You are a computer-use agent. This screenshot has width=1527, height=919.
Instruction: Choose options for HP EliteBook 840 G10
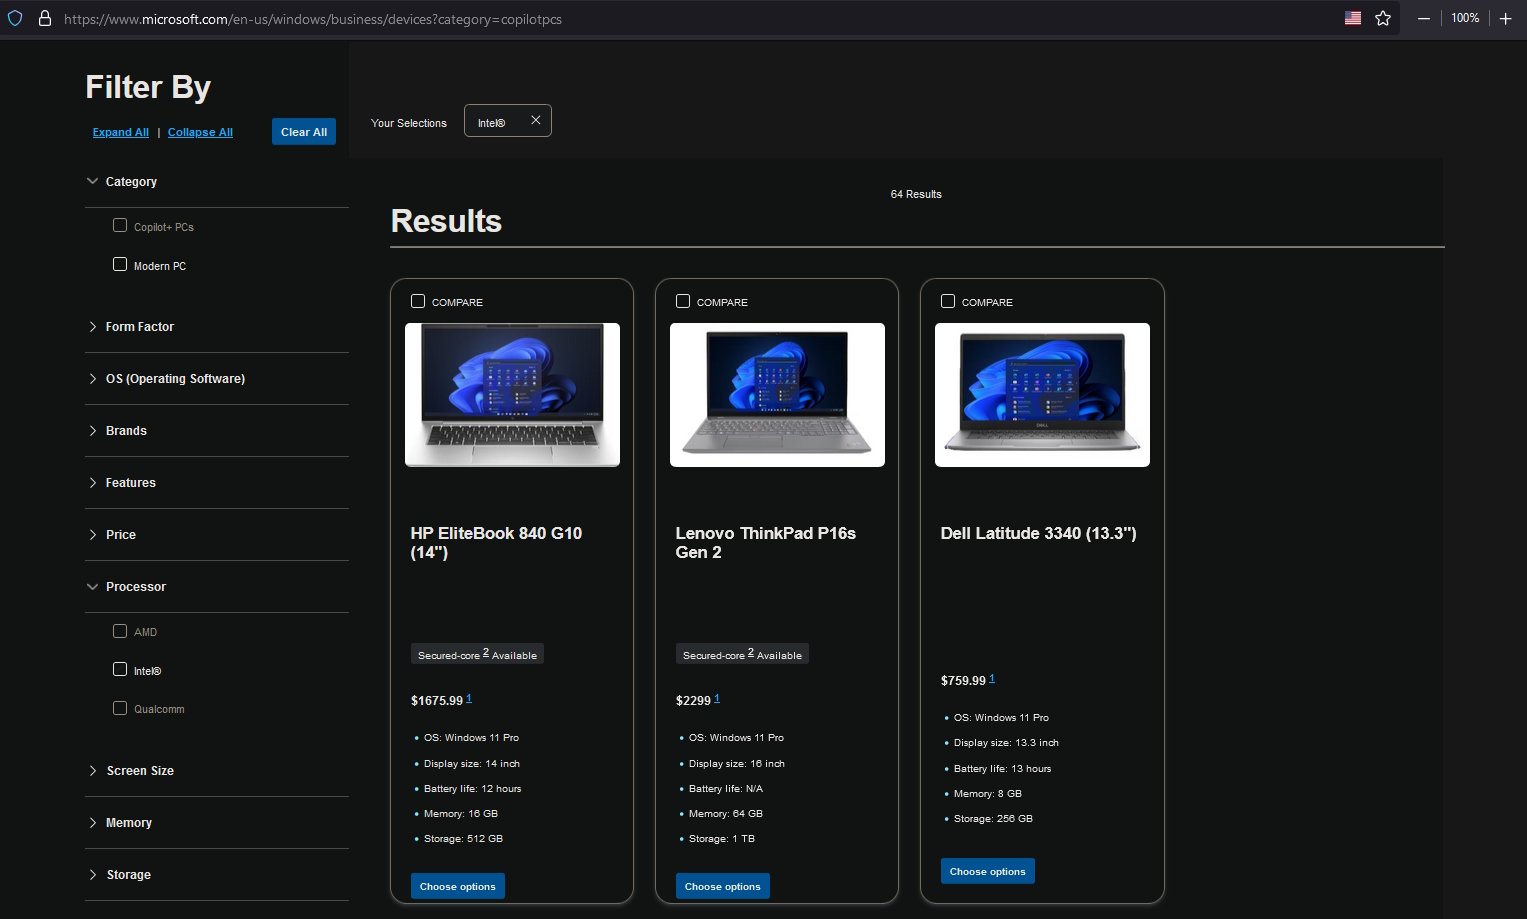pos(458,886)
